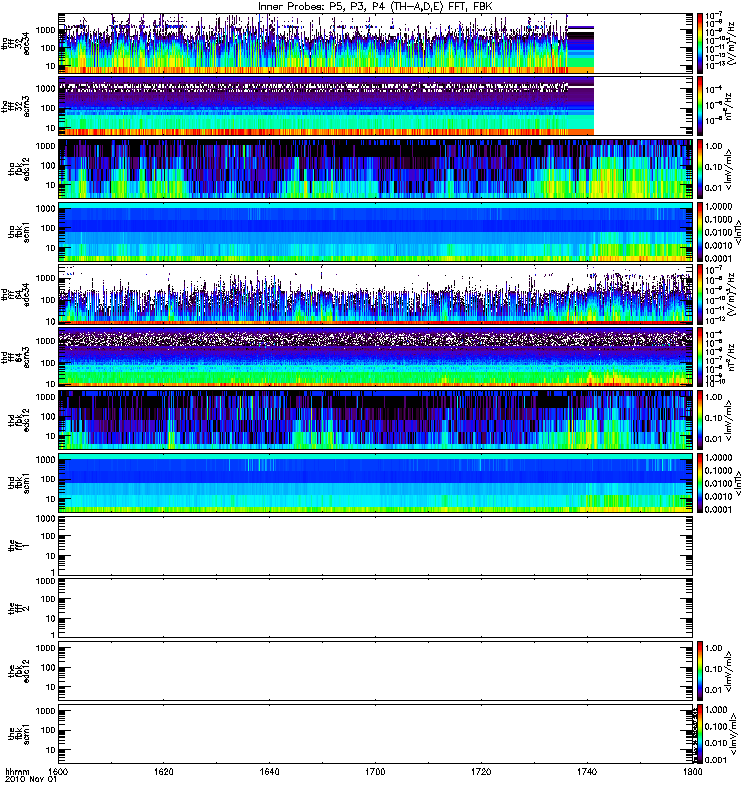Click the 1800 time axis label
The height and width of the screenshot is (800, 750).
click(692, 771)
